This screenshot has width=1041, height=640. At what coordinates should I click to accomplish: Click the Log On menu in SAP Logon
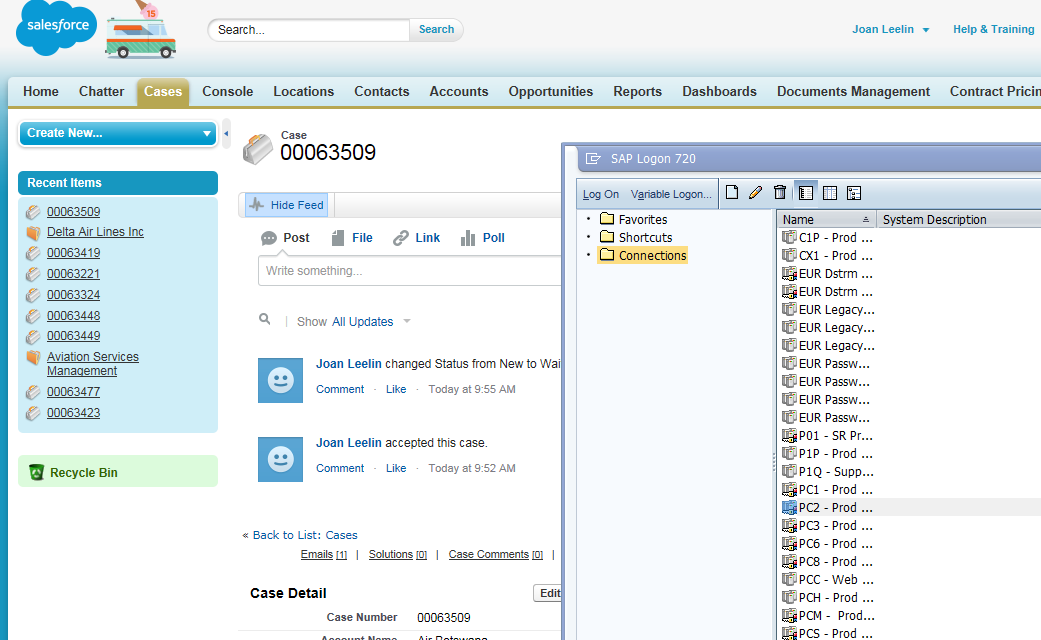coord(601,194)
